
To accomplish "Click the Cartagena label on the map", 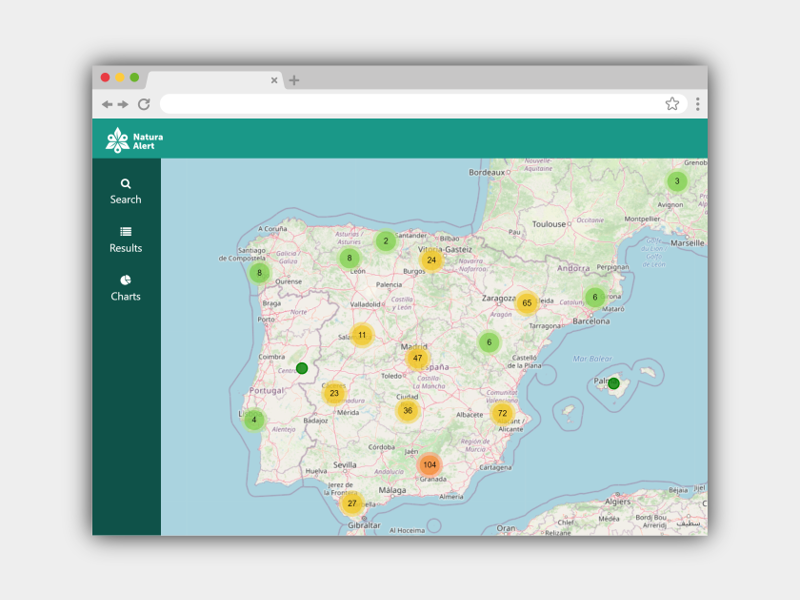I will pyautogui.click(x=495, y=467).
